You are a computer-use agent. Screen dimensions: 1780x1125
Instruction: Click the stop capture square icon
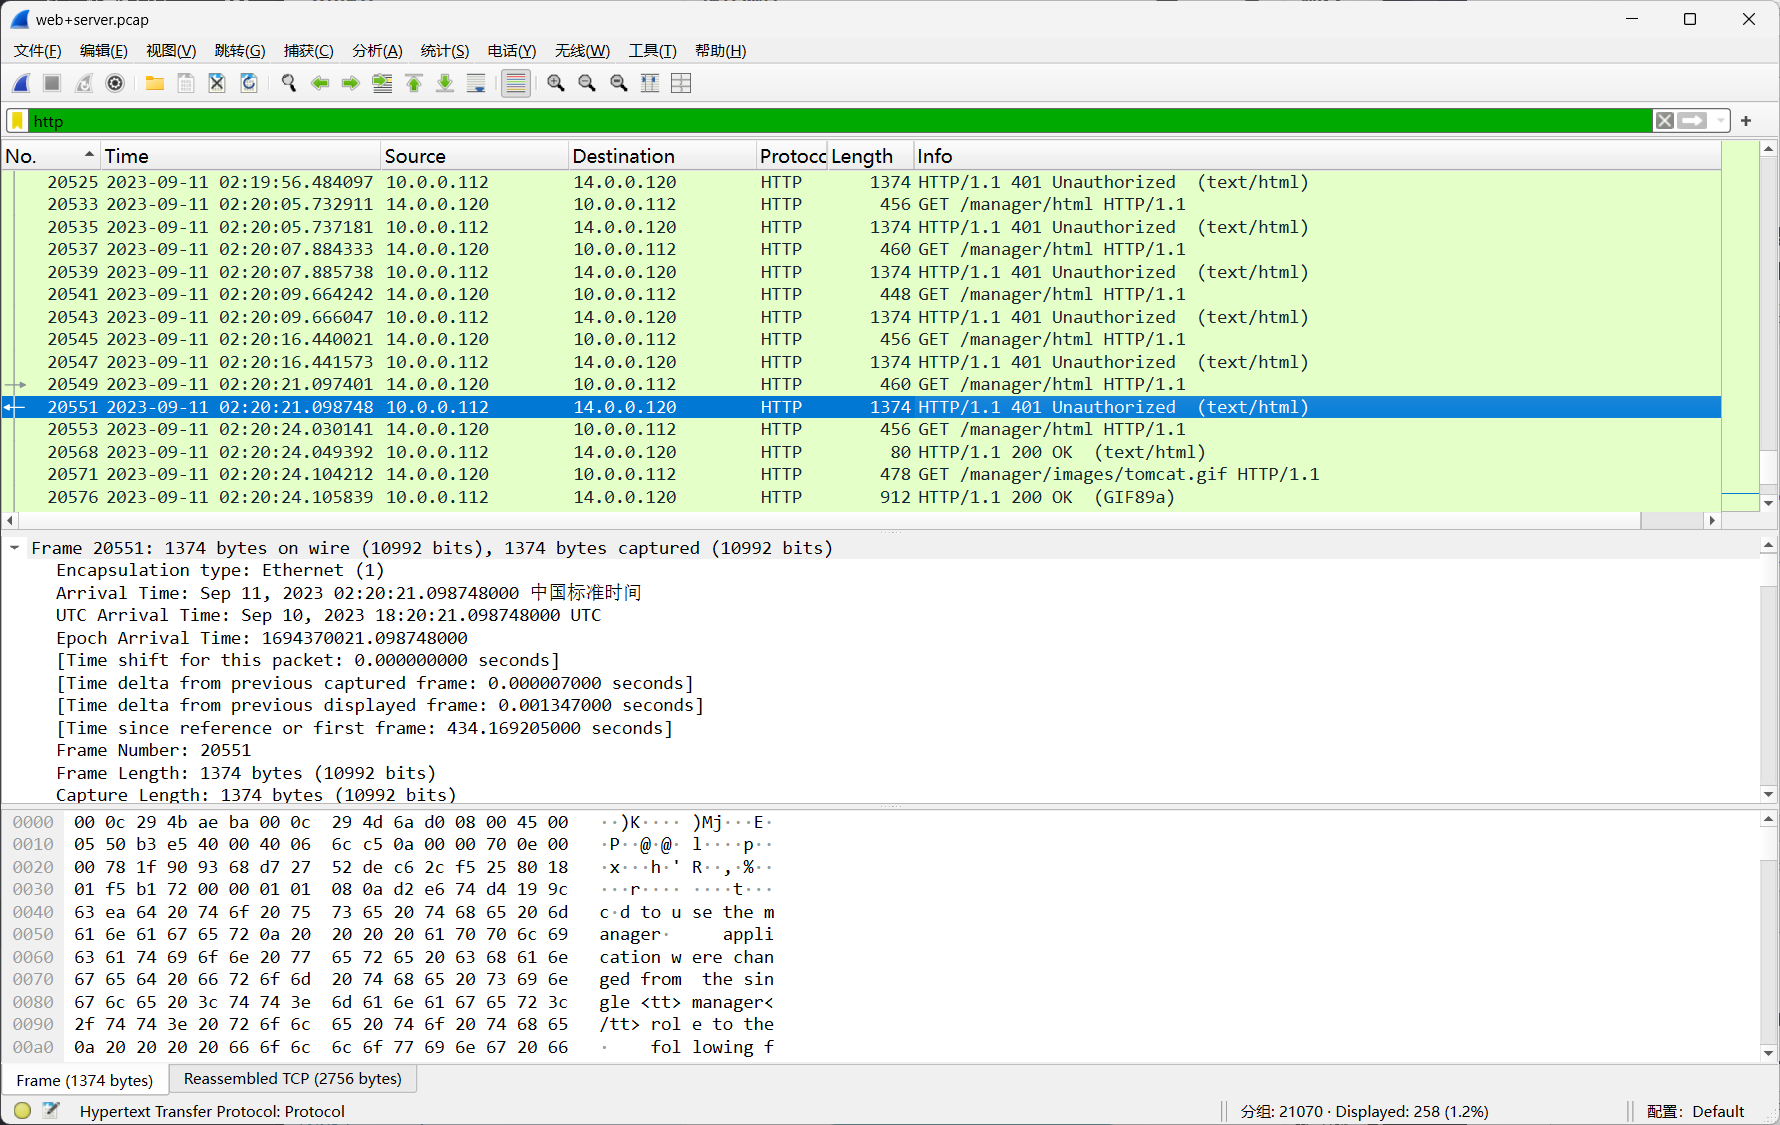point(53,83)
